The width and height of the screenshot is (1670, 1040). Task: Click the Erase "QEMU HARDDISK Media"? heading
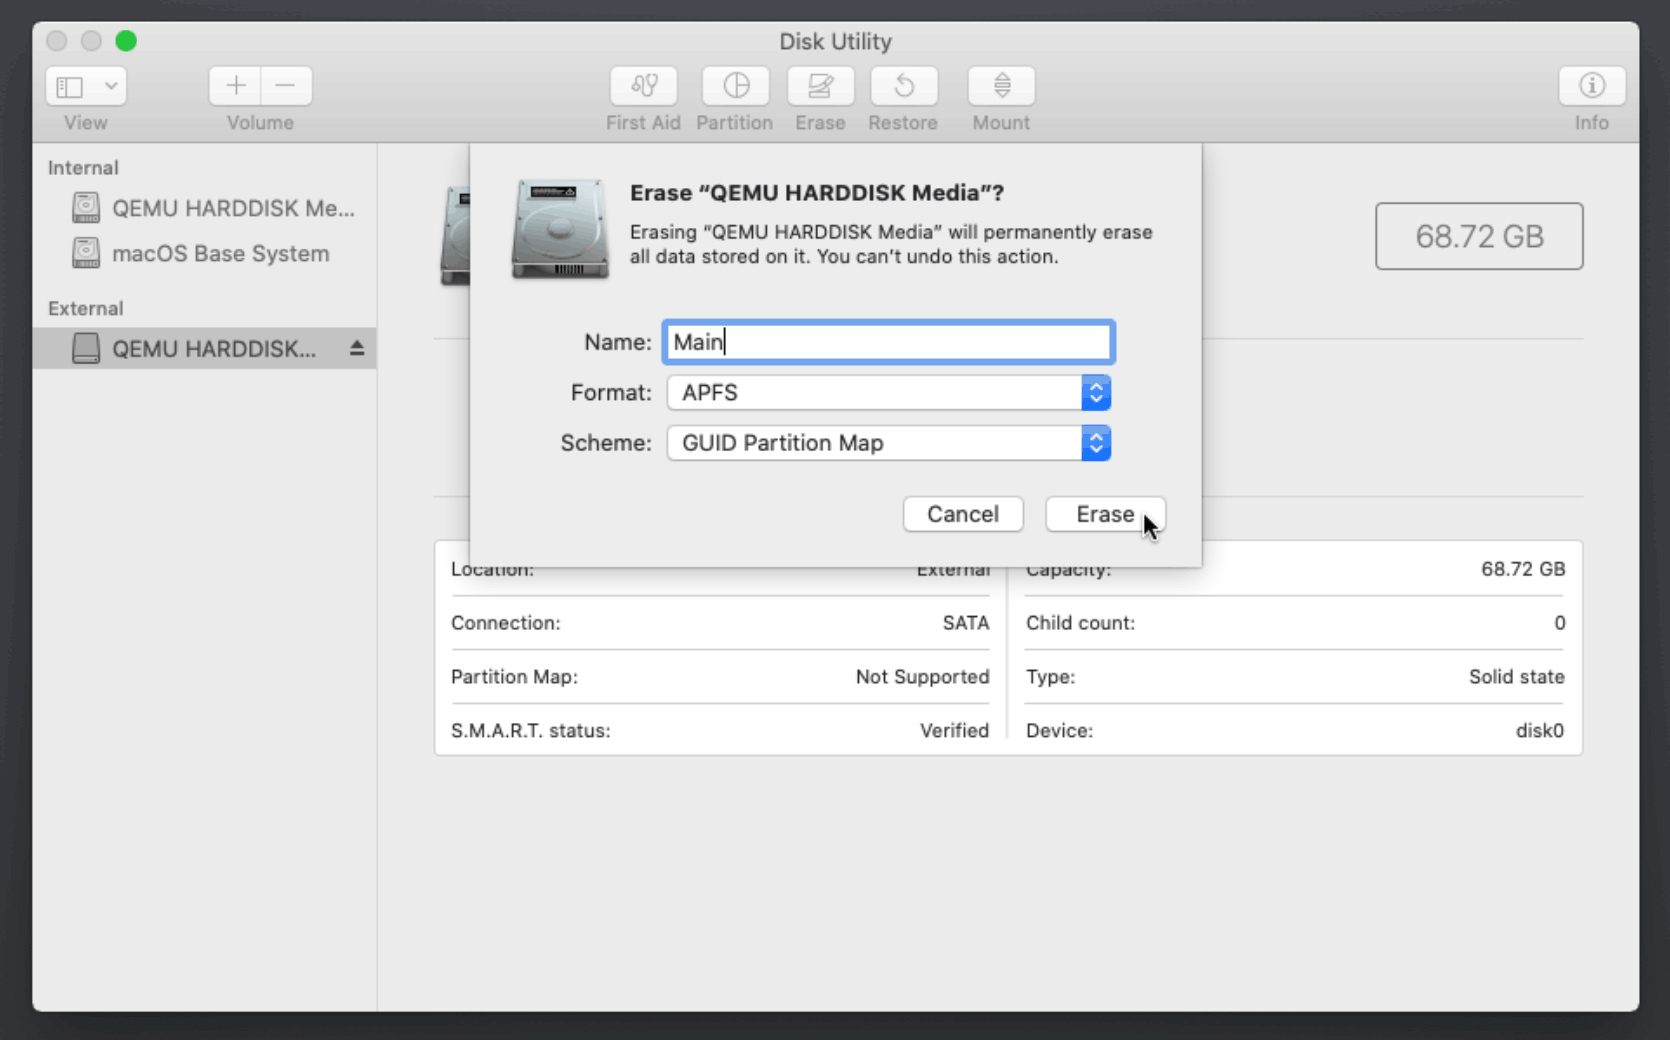tap(817, 193)
